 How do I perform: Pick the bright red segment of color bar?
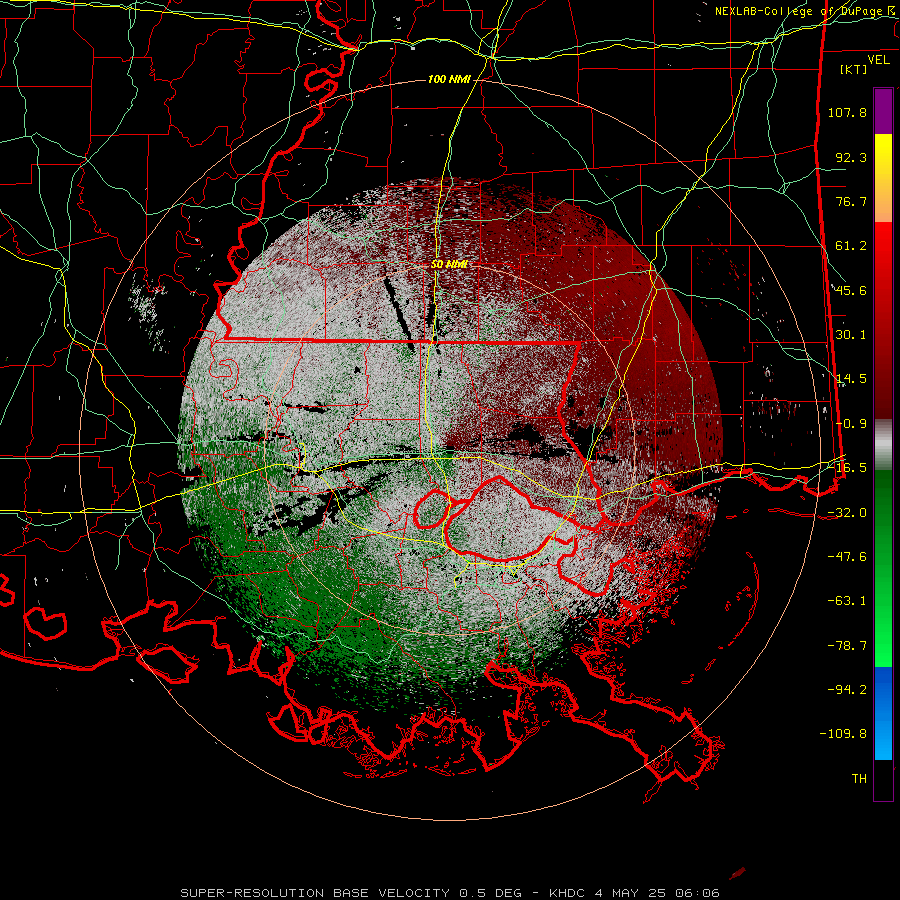pos(883,253)
